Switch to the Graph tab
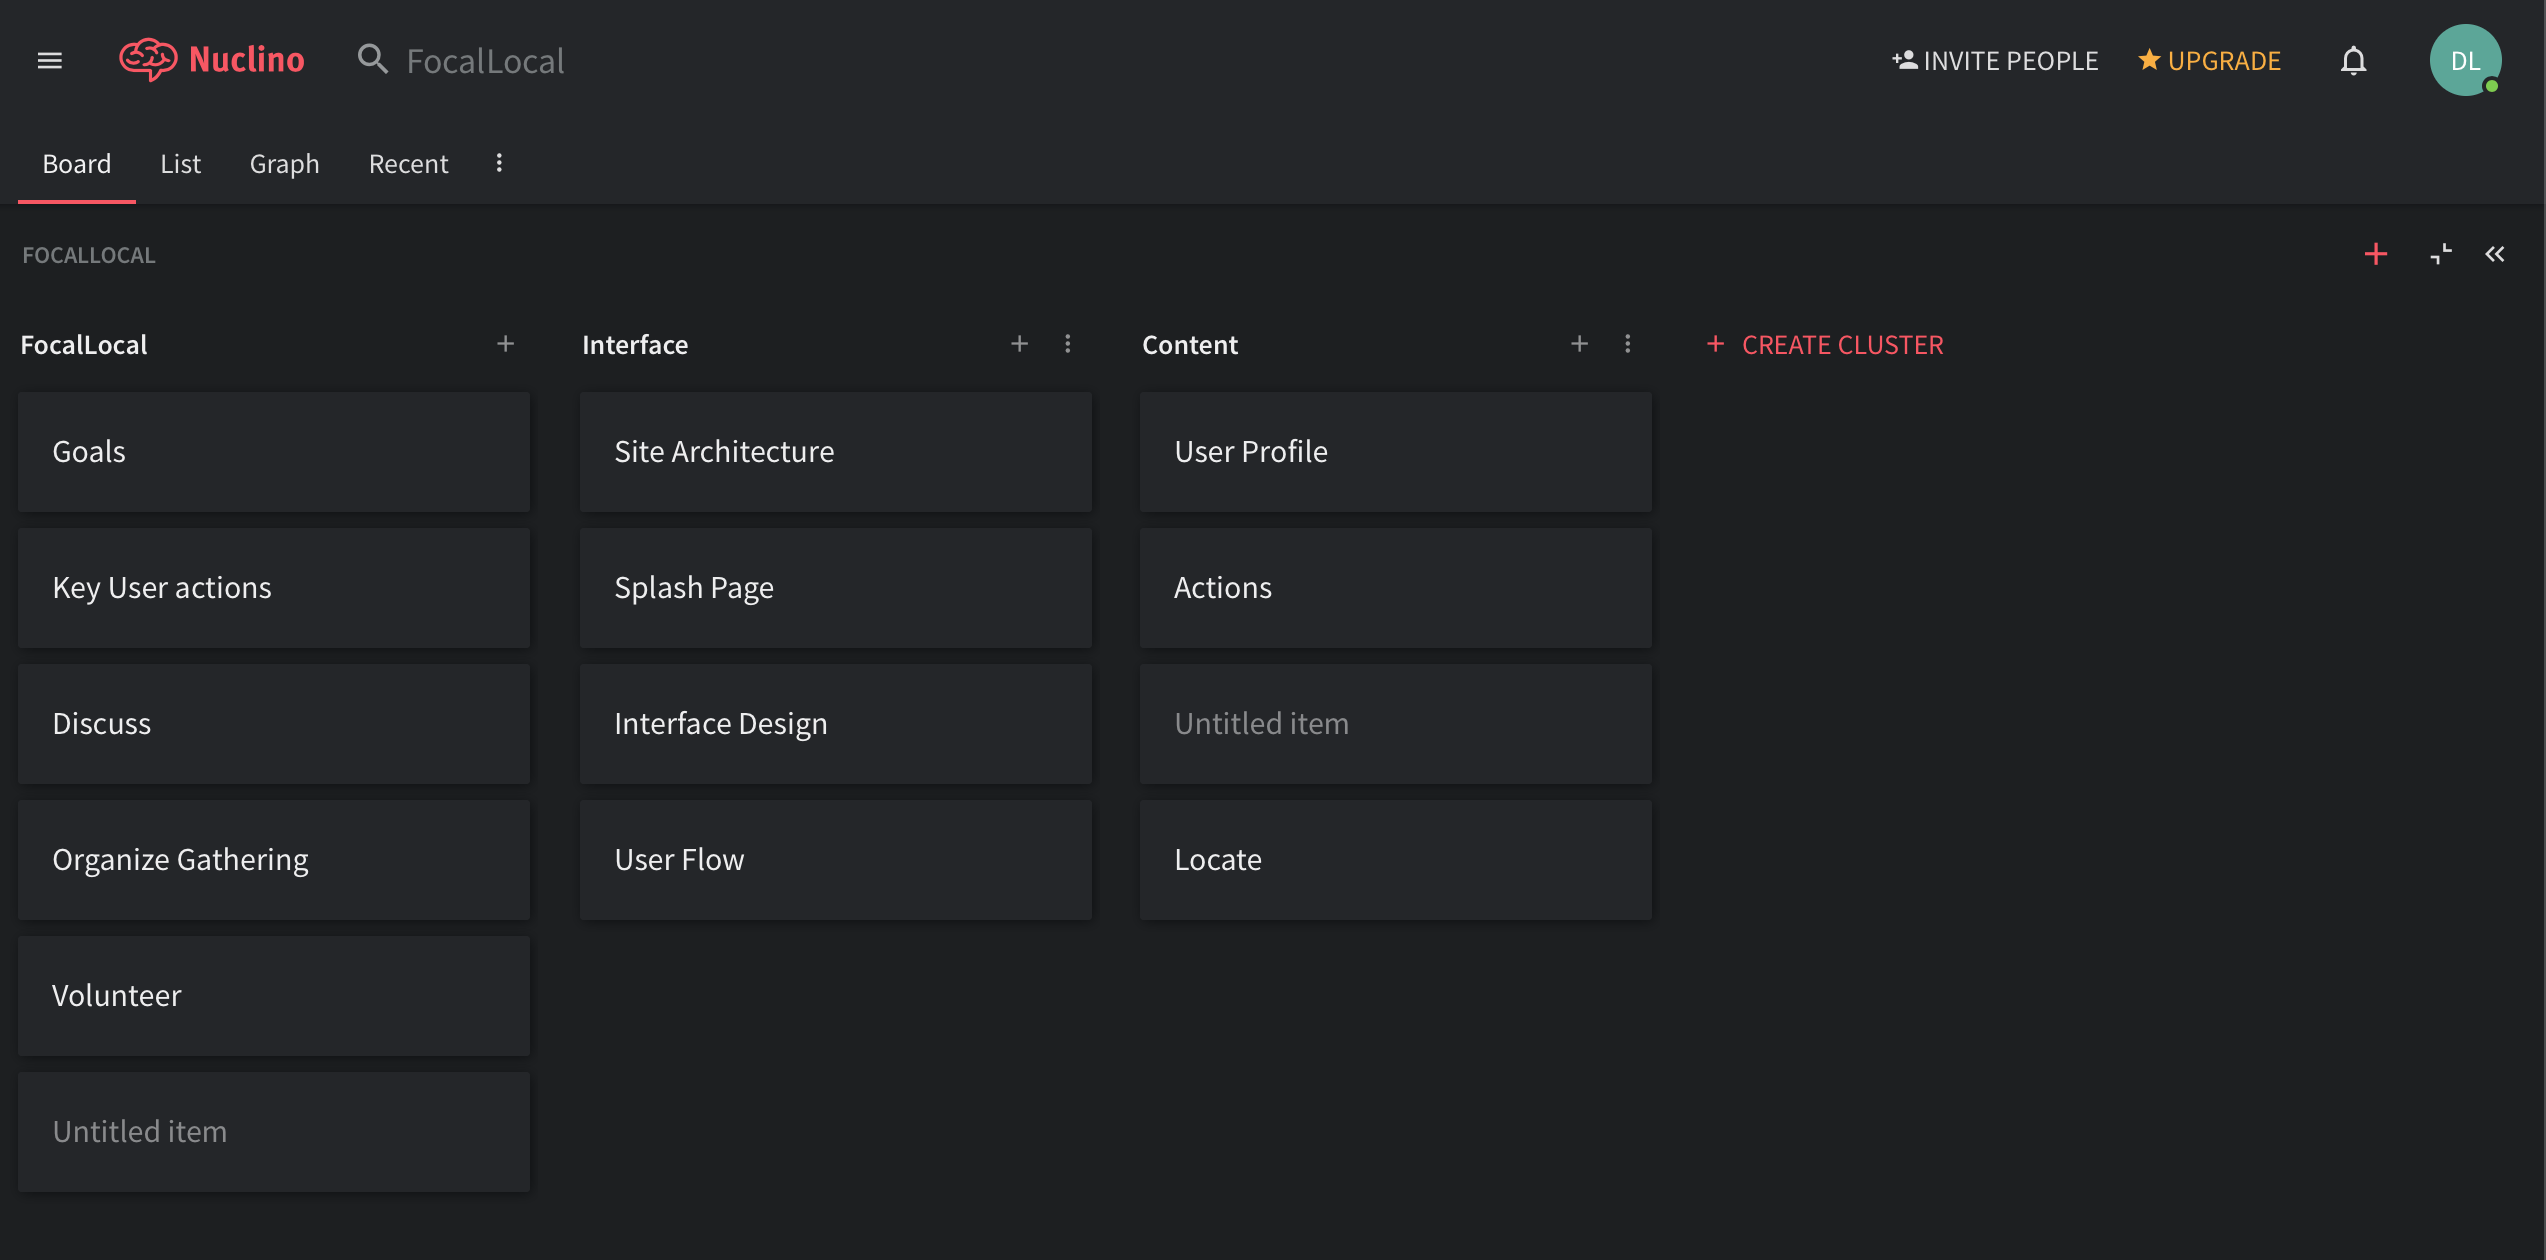2546x1260 pixels. (x=285, y=164)
